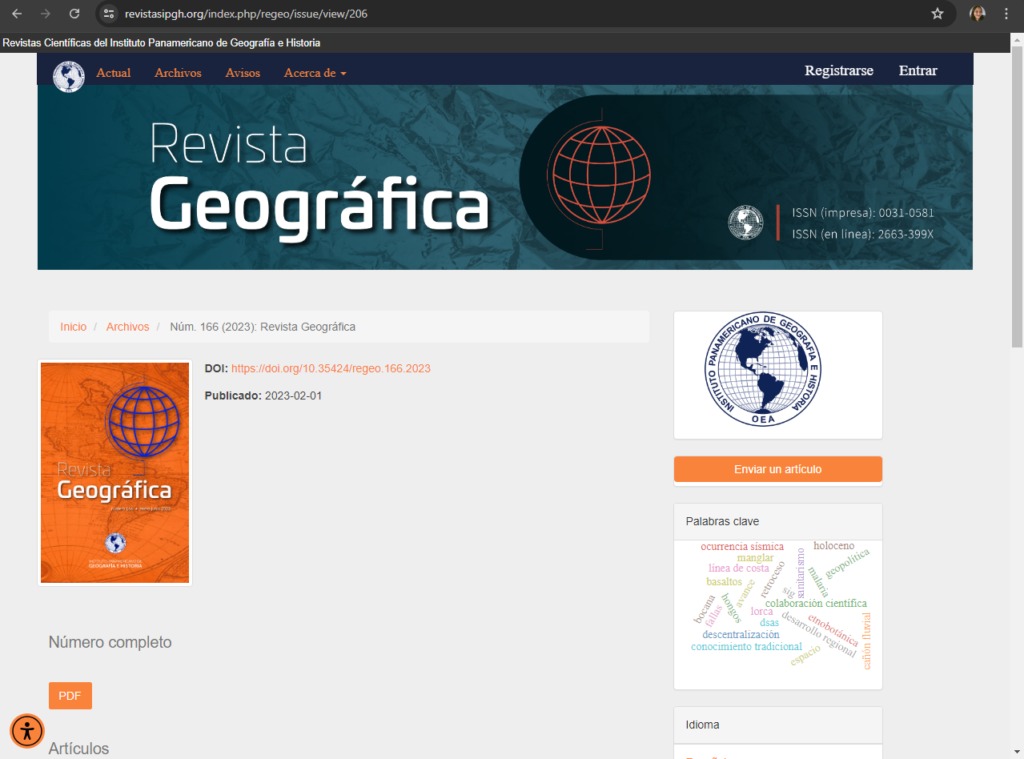Click the Revista Geográfica header banner
Image resolution: width=1024 pixels, height=759 pixels.
505,177
